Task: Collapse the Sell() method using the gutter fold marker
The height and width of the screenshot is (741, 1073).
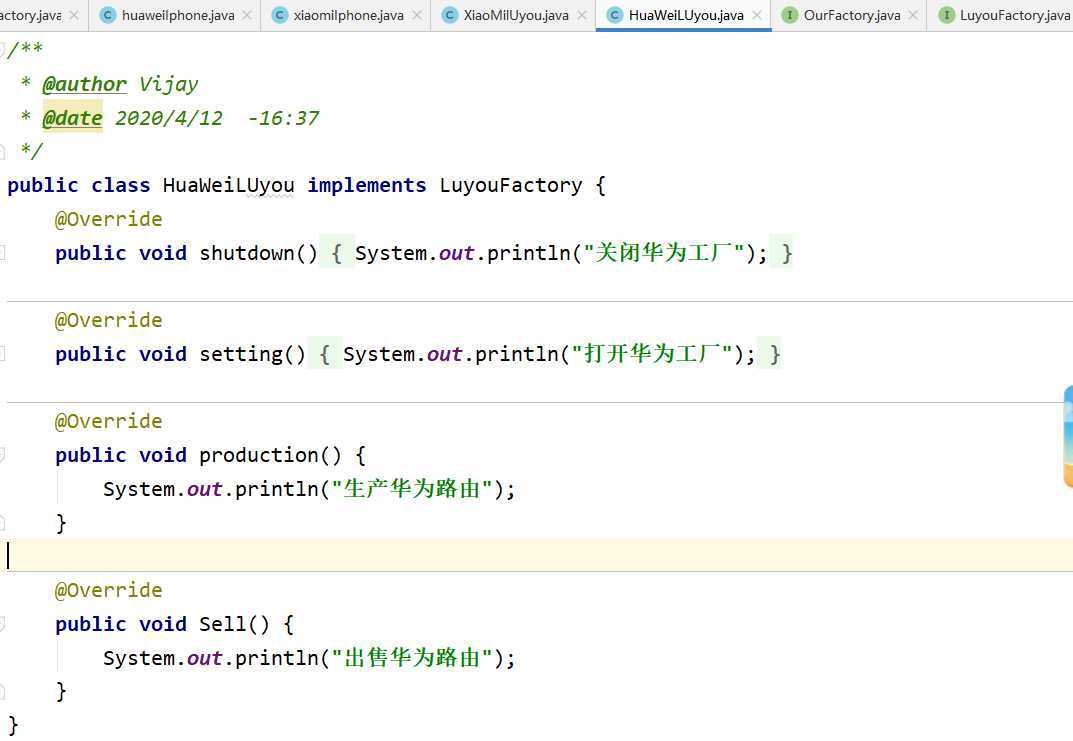Action: [x=2, y=624]
